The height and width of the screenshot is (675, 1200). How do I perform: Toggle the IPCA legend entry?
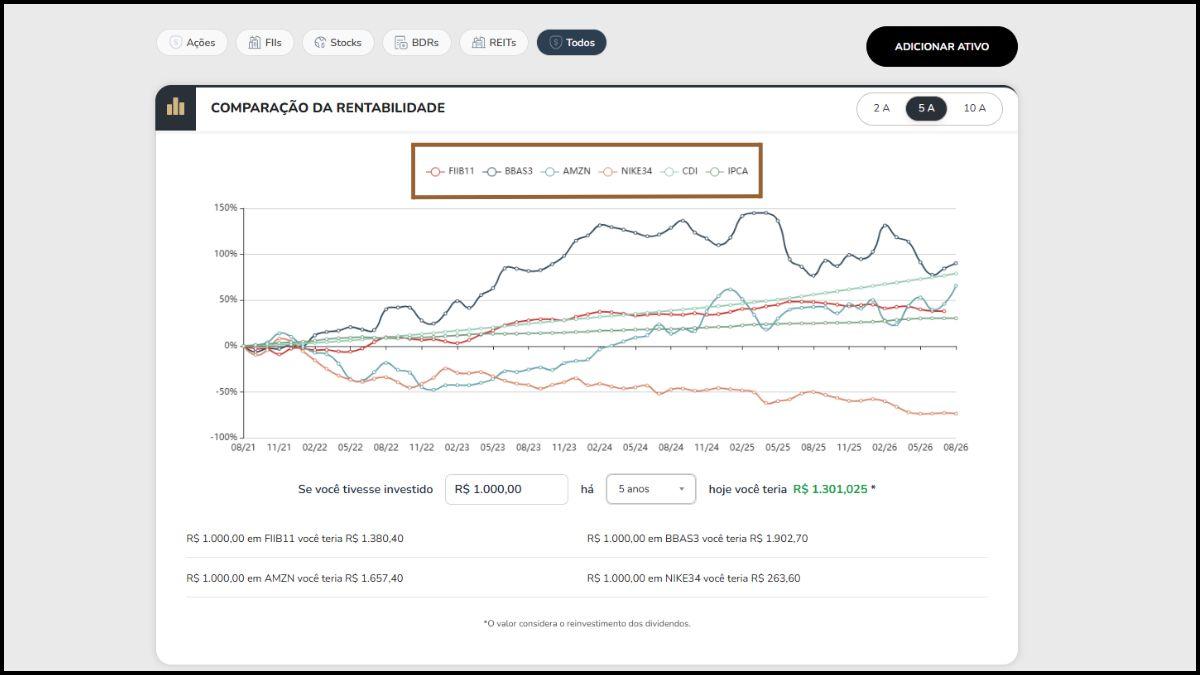pos(727,171)
